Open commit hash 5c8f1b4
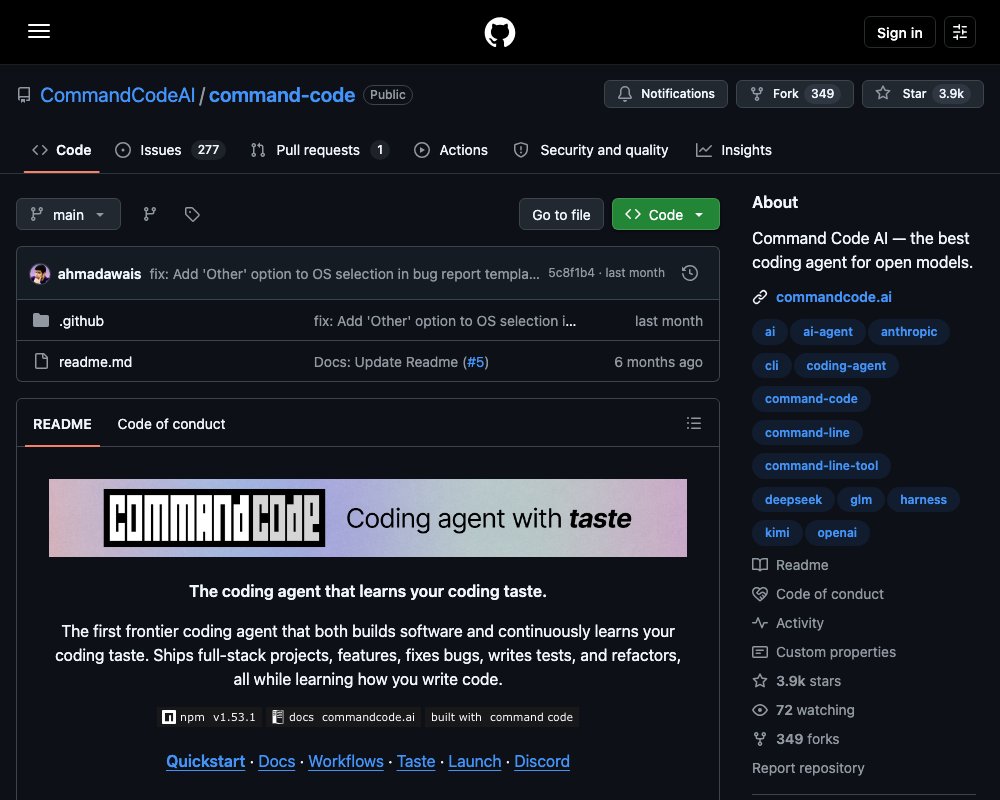This screenshot has height=800, width=1000. tap(571, 273)
